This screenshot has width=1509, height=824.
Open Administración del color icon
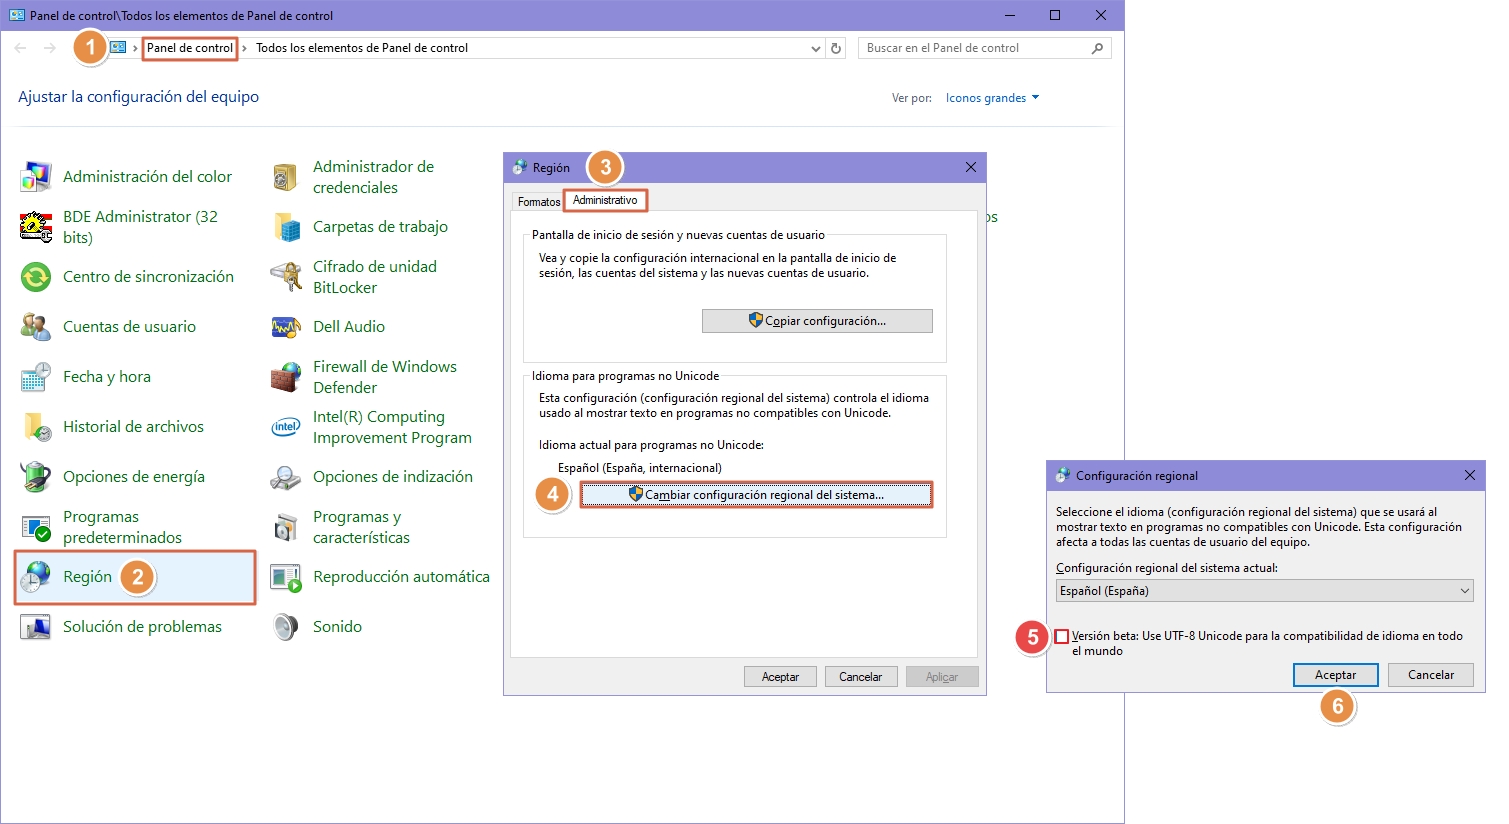coord(36,177)
